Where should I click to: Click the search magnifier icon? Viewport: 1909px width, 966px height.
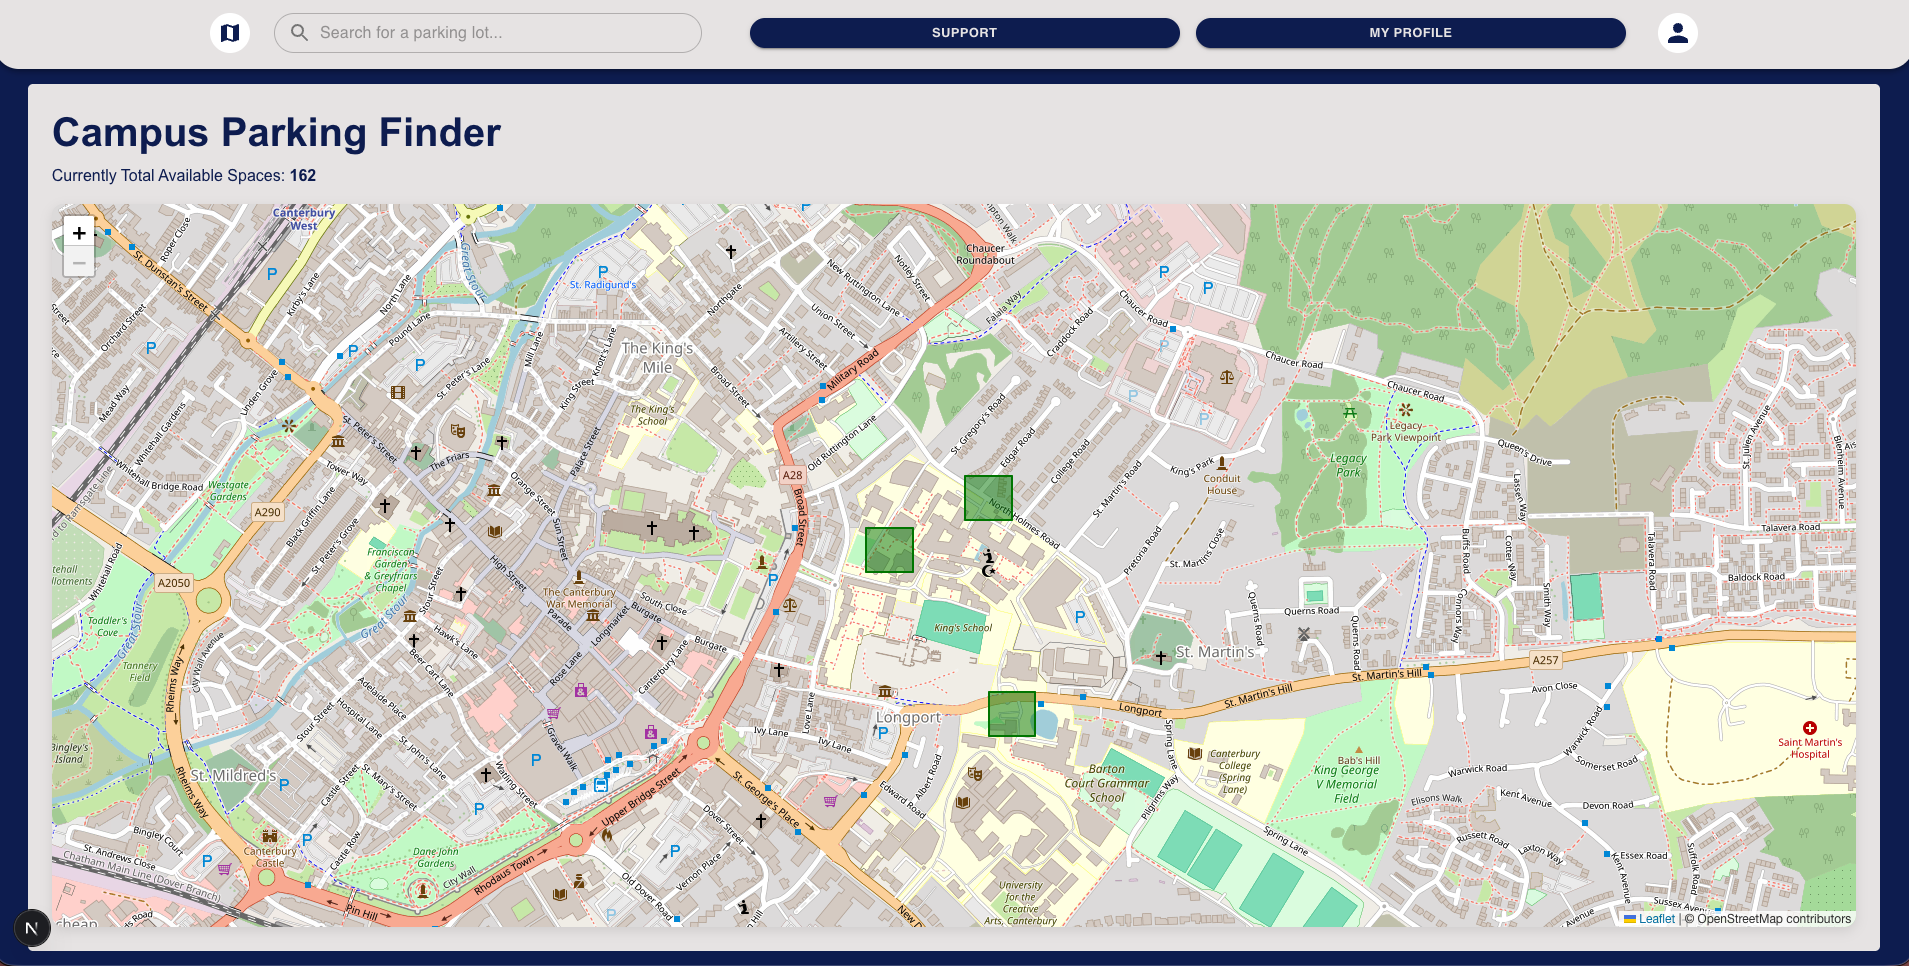(299, 33)
